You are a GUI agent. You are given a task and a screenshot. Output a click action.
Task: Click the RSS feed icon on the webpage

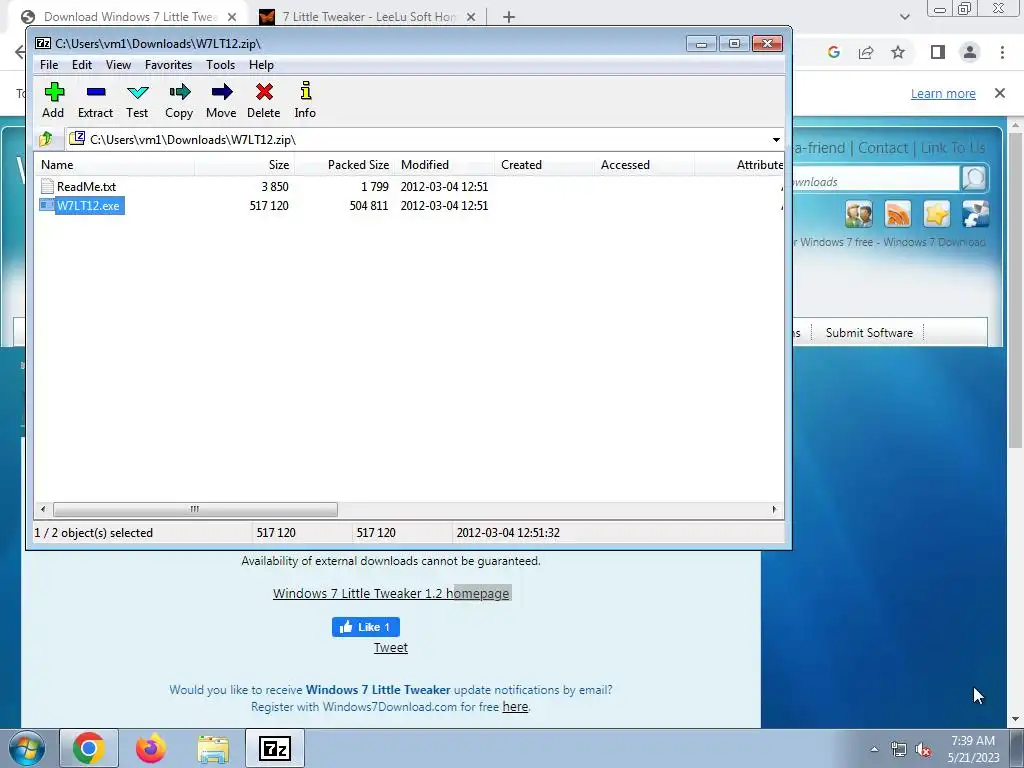click(898, 214)
